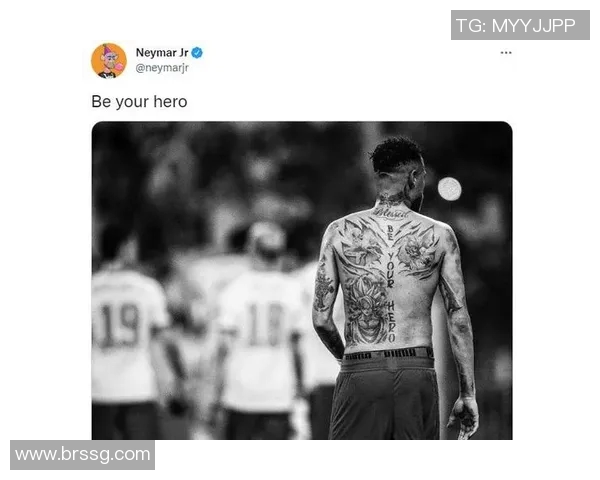Open the www.brssg.com watermark link
The image size is (600, 480).
tap(82, 455)
